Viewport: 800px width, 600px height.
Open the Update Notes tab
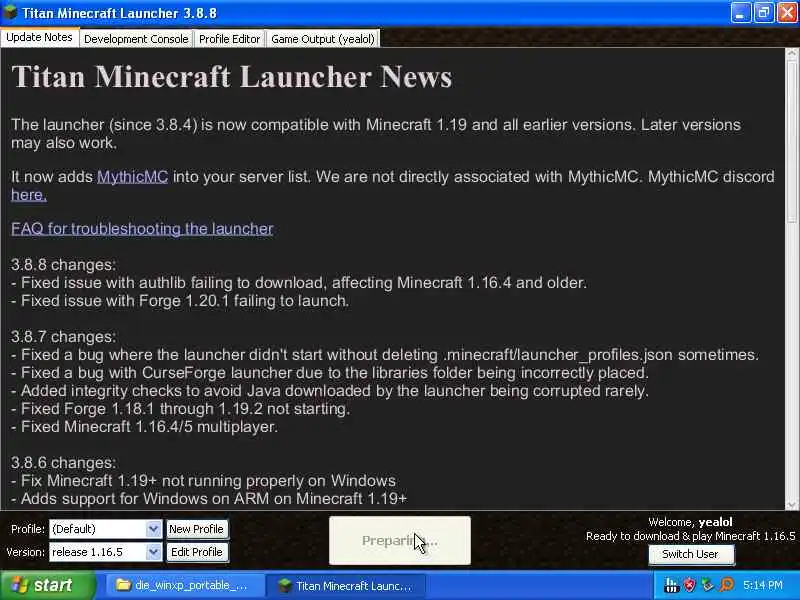coord(39,37)
